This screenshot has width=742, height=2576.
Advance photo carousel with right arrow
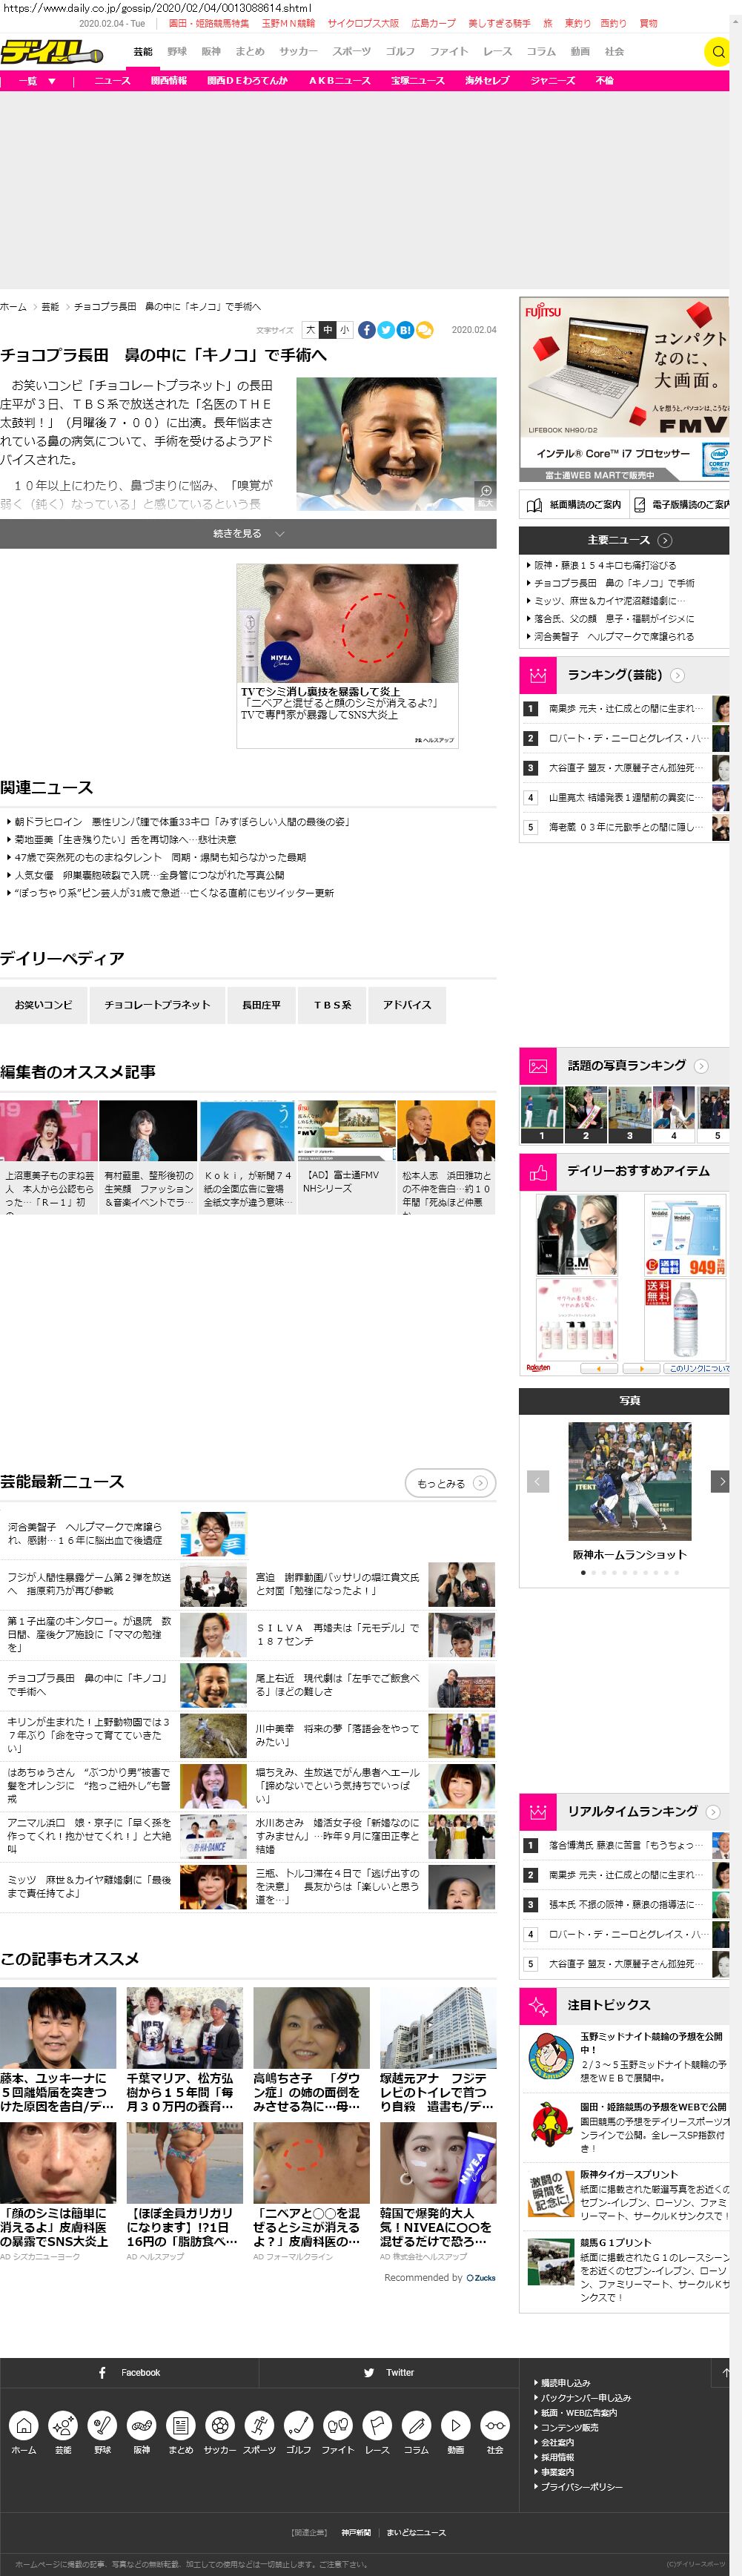click(720, 1481)
